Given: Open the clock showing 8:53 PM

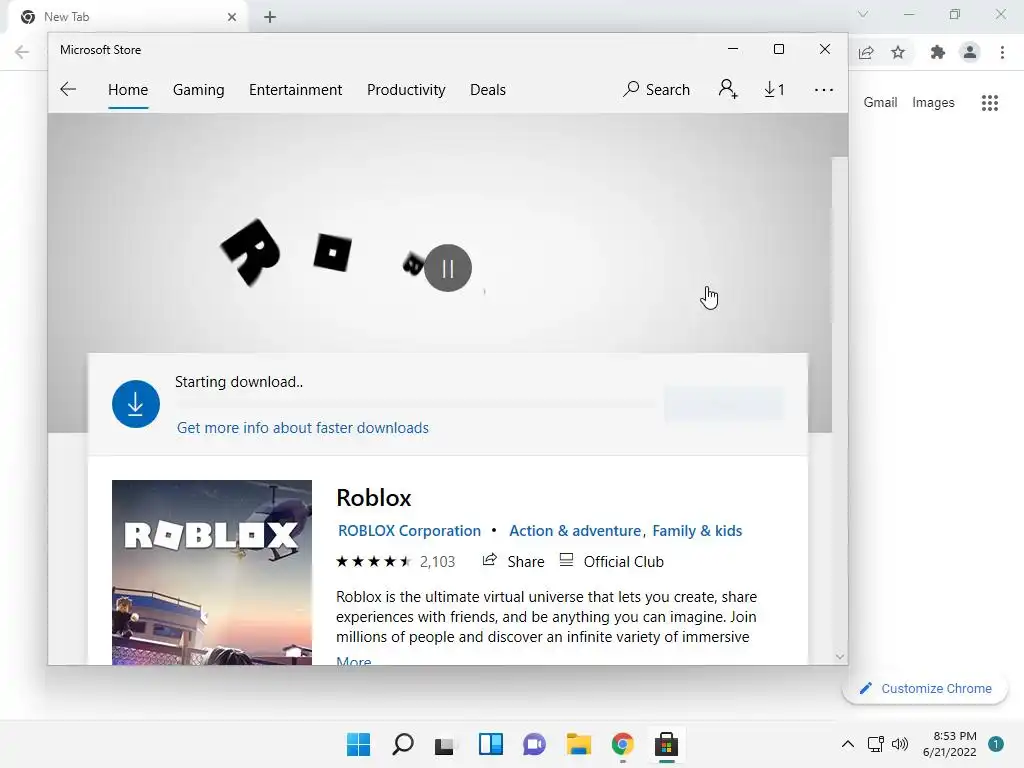Looking at the screenshot, I should pyautogui.click(x=950, y=744).
